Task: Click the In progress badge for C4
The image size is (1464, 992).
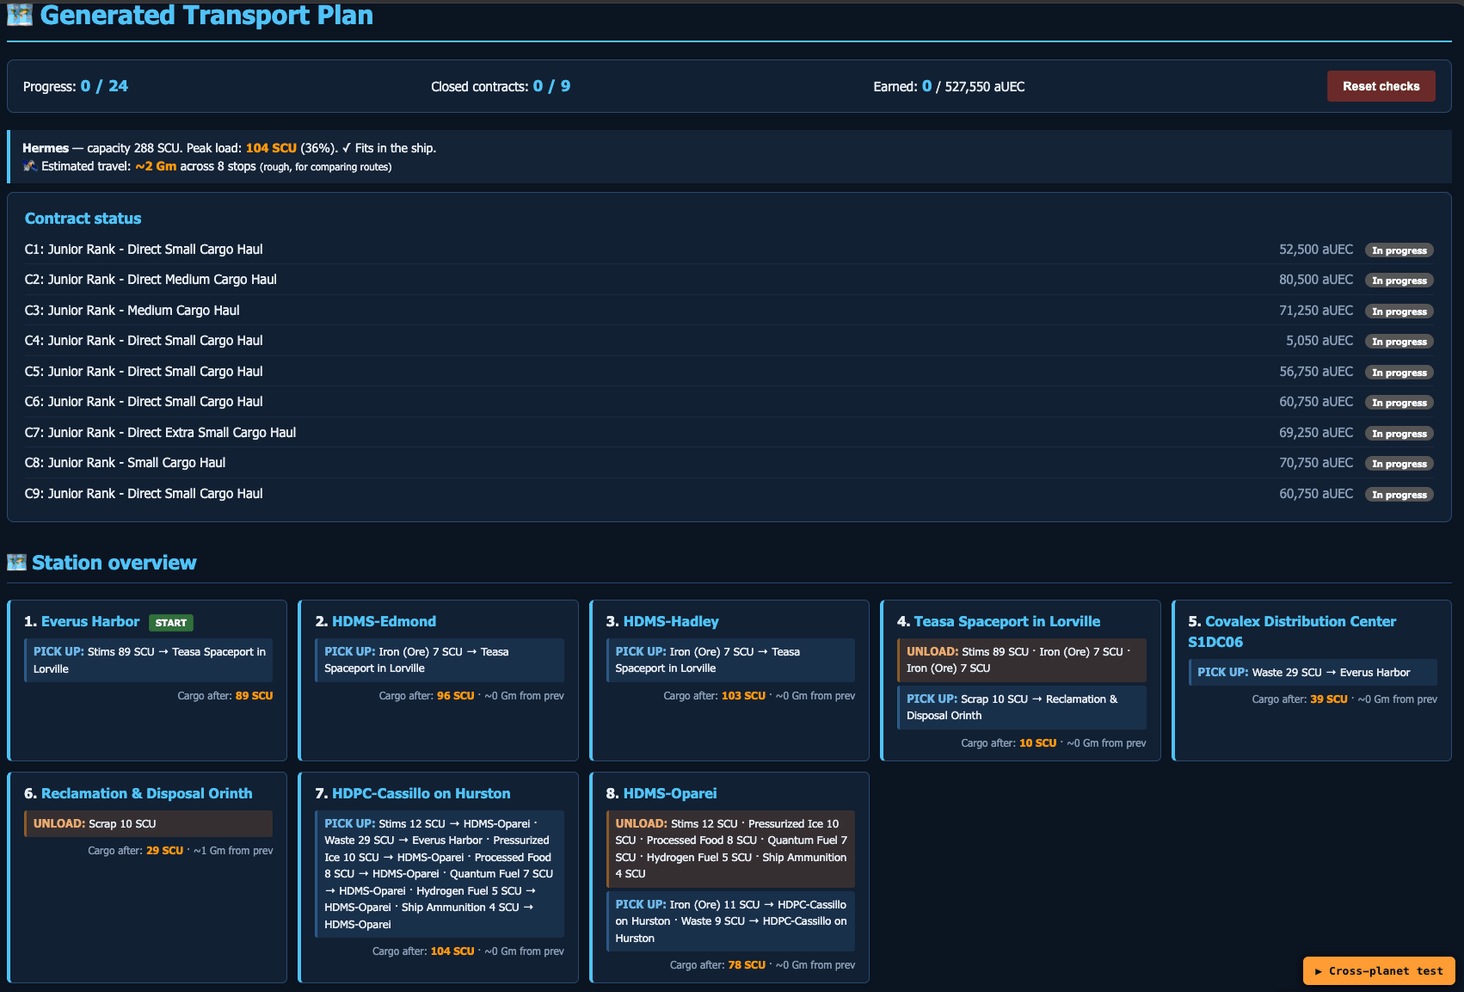Action: coord(1399,342)
